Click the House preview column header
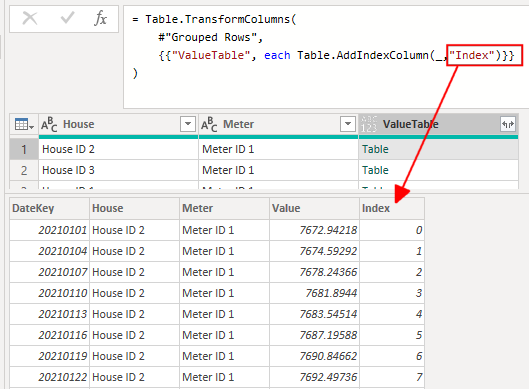 (x=135, y=209)
